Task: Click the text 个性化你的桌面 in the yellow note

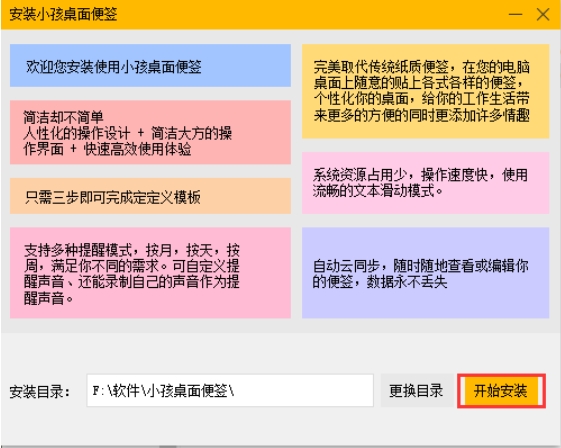Action: click(x=361, y=98)
